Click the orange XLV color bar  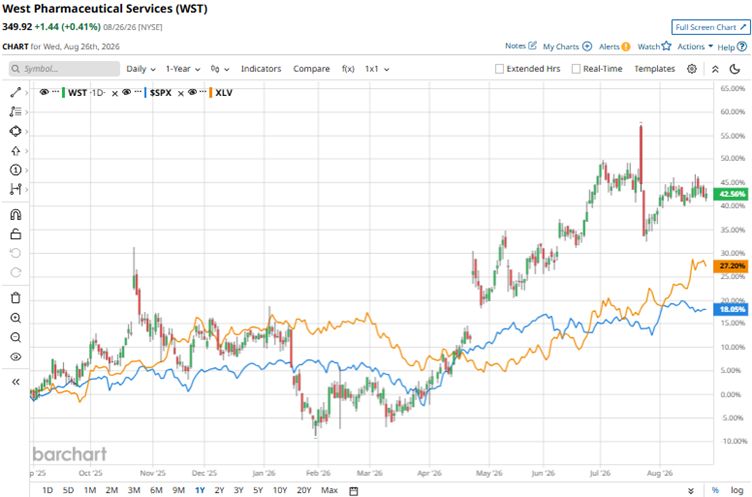click(210, 92)
